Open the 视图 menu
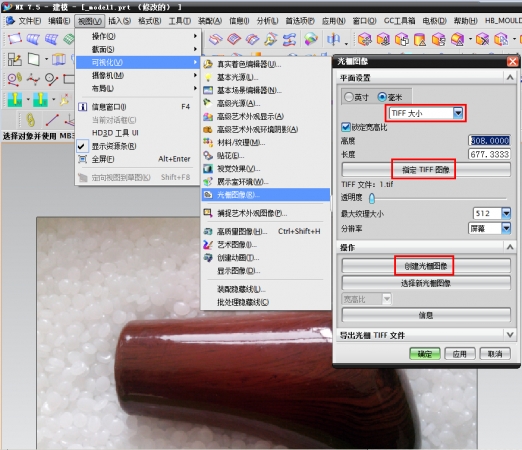 [90, 21]
